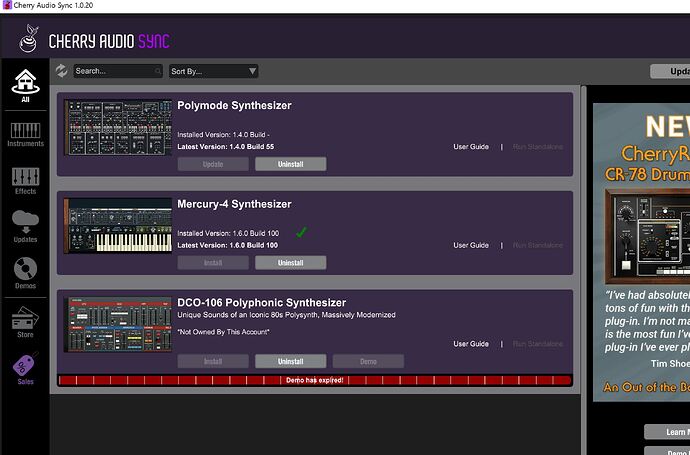This screenshot has height=455, width=690.
Task: Run Polymode Synthesizer standalone
Action: tap(538, 147)
